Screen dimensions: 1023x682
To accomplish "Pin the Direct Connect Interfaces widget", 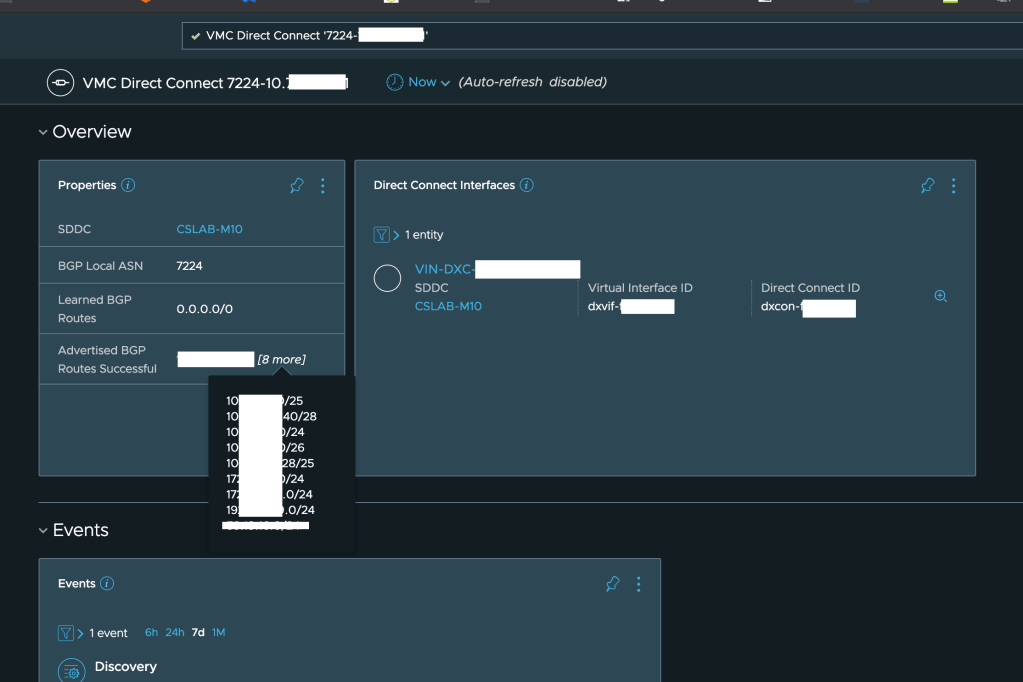I will pyautogui.click(x=927, y=186).
